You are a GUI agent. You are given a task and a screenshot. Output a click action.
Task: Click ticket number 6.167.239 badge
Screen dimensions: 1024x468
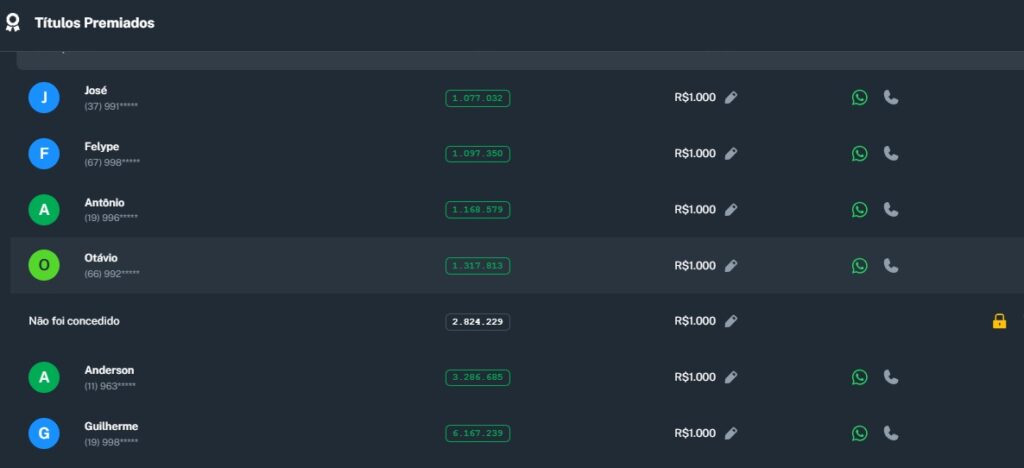click(477, 434)
